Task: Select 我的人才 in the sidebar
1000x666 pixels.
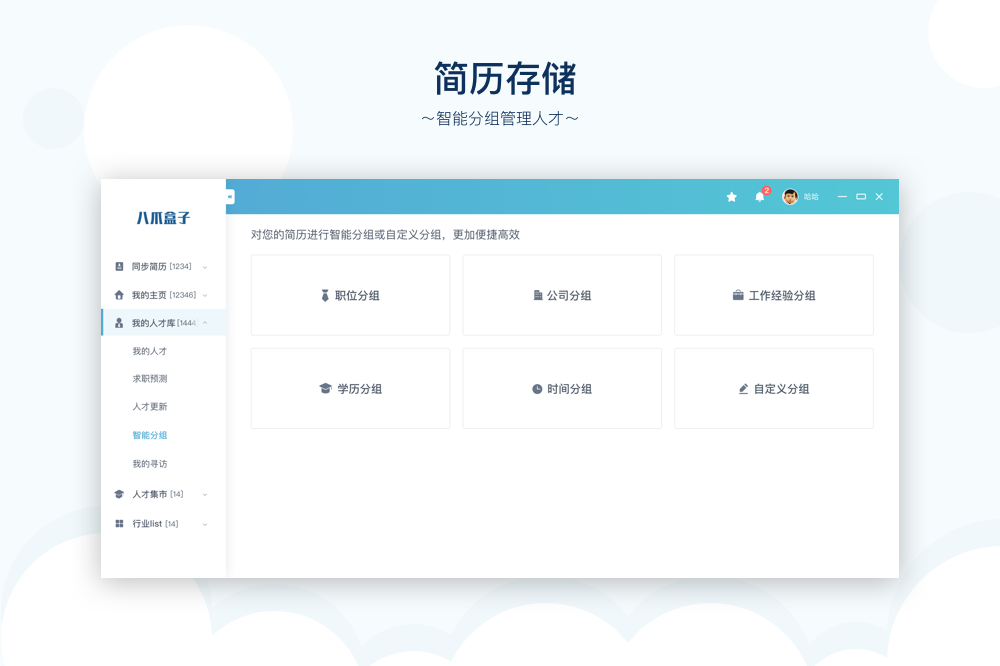Action: point(149,351)
